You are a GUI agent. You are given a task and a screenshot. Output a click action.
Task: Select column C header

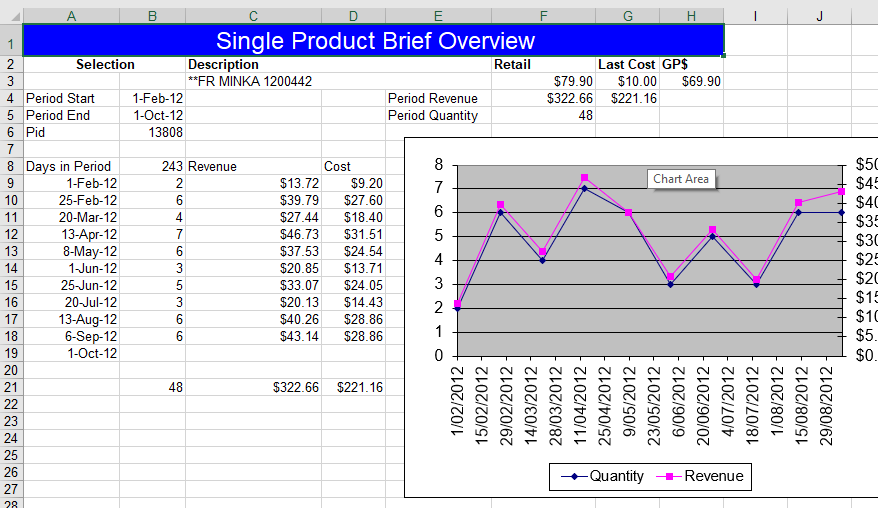click(253, 16)
